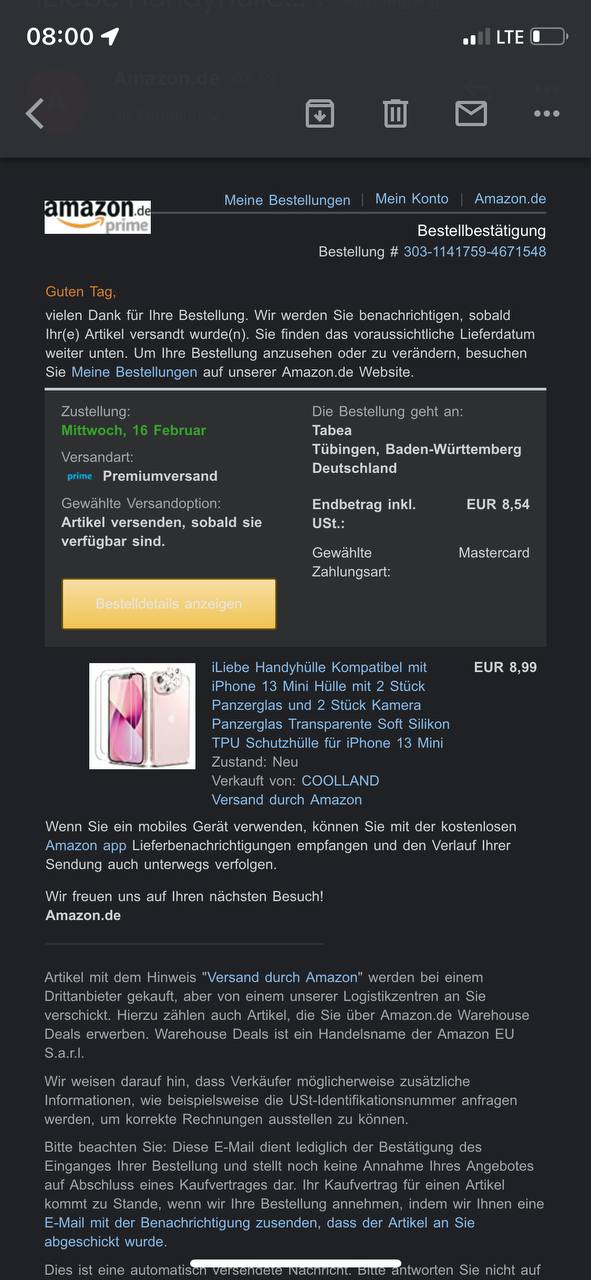591x1280 pixels.
Task: Open the iLiebe Handyhülle product title link
Action: coord(331,705)
